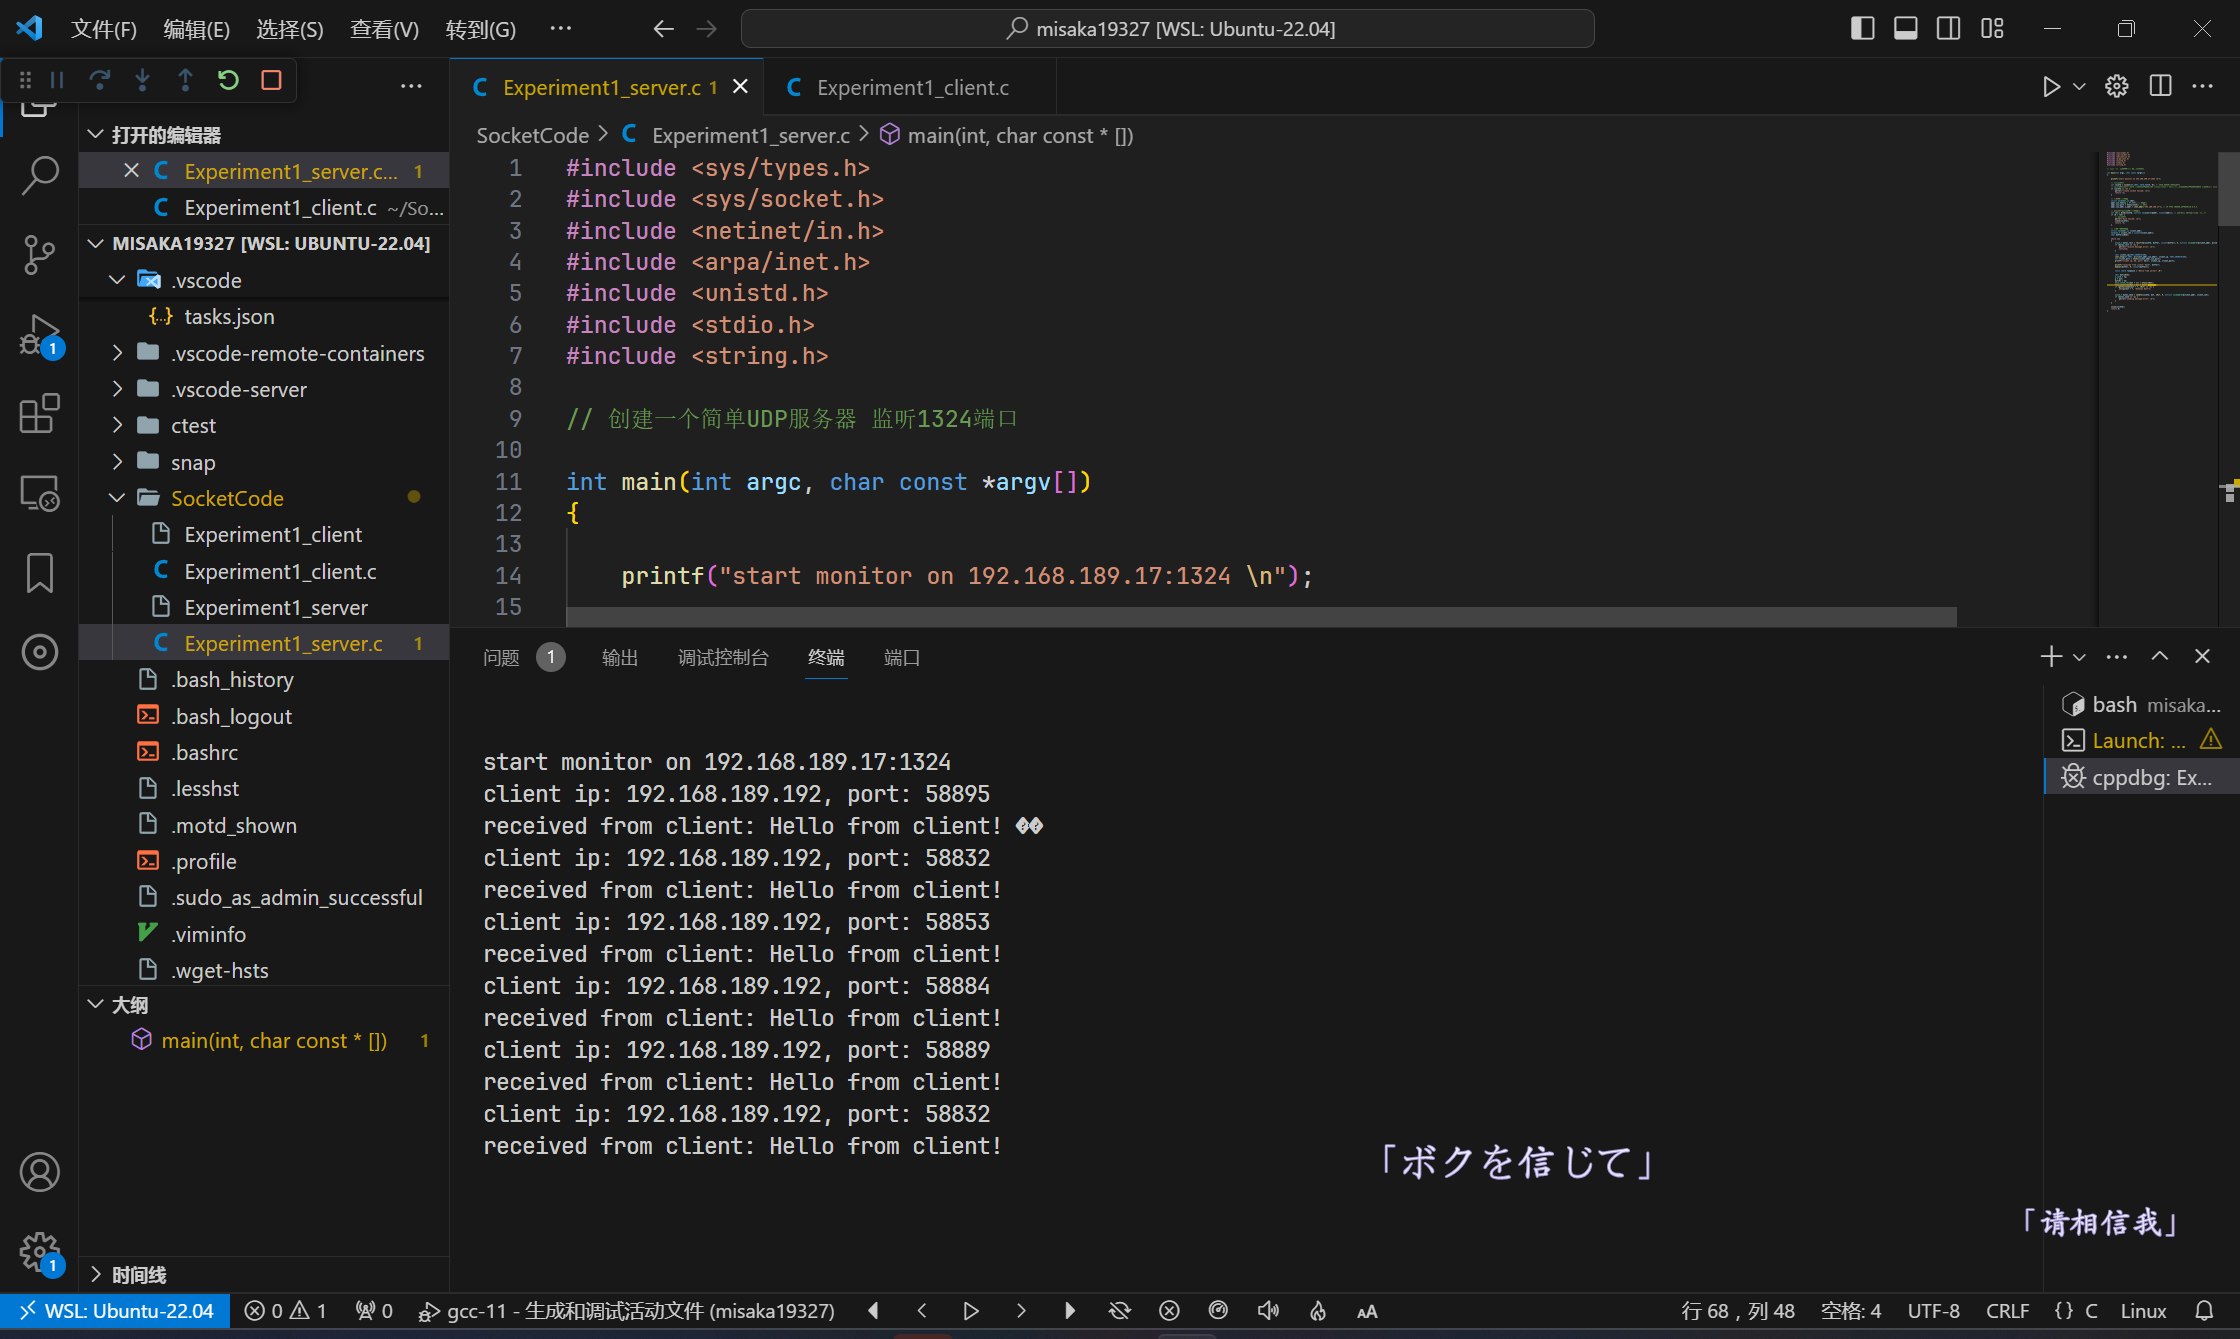The height and width of the screenshot is (1339, 2240).
Task: Open the dropdown next to run button
Action: [2079, 87]
